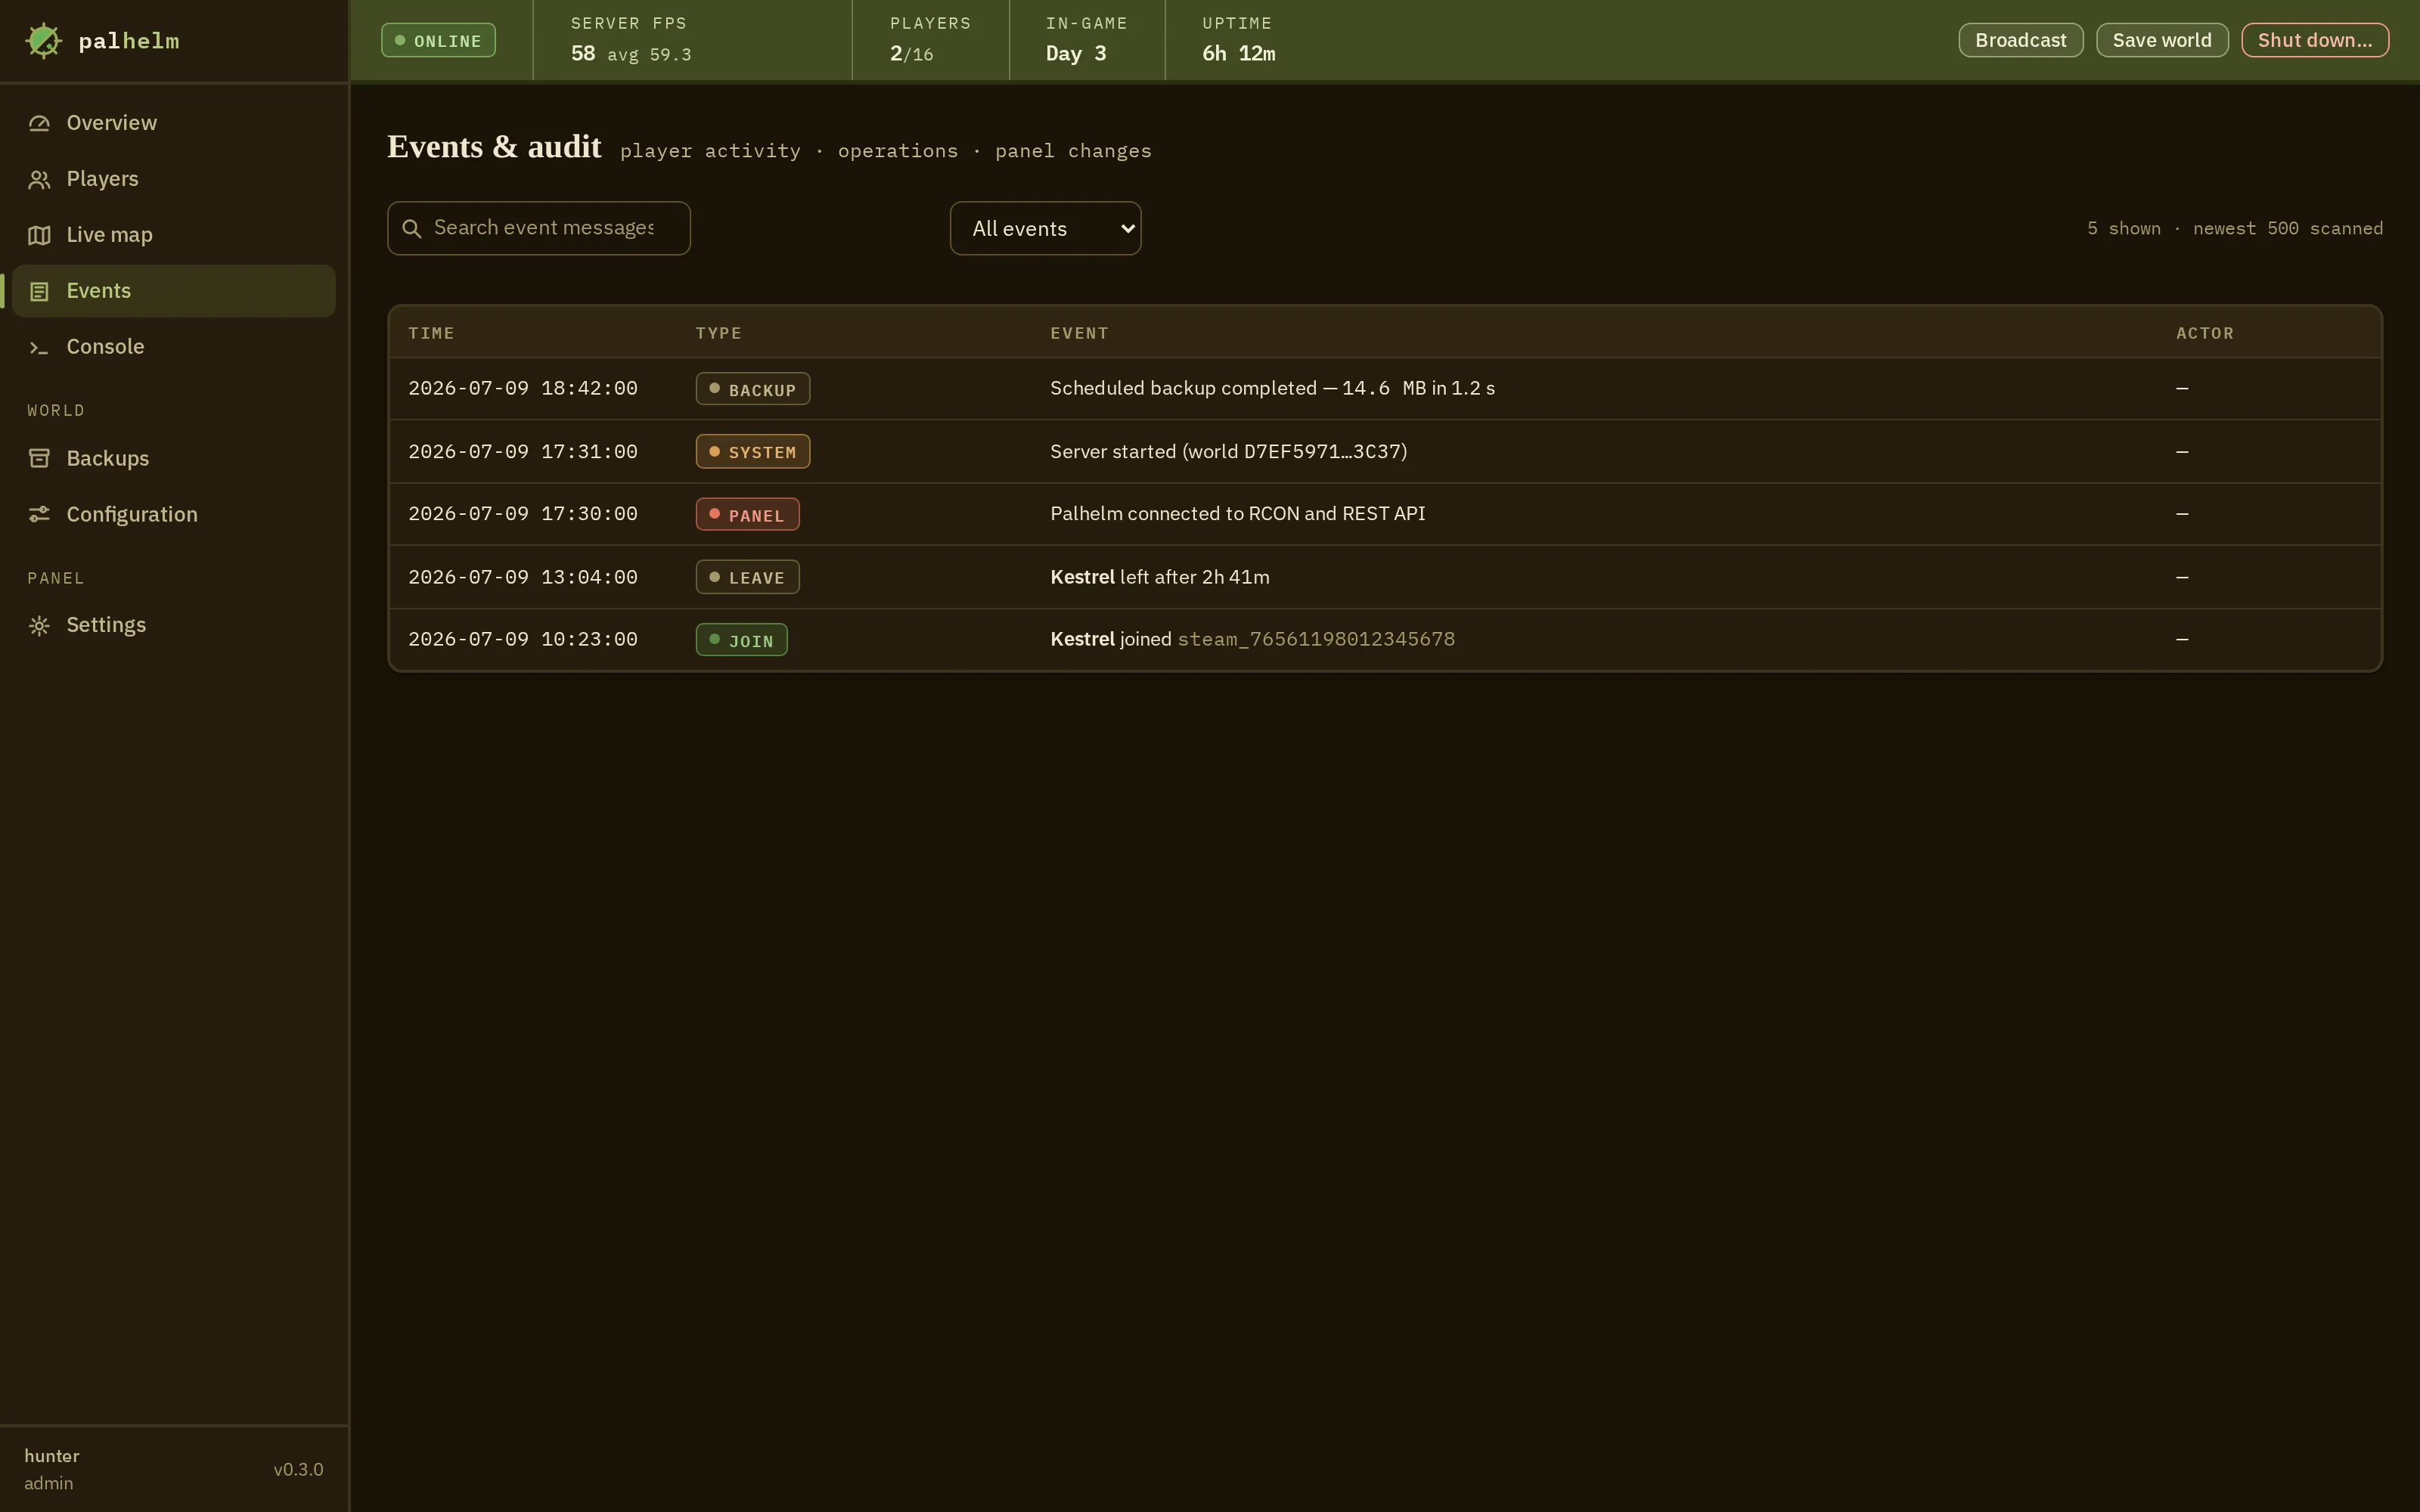Click the search magnifier icon
Image resolution: width=2420 pixels, height=1512 pixels.
tap(411, 229)
